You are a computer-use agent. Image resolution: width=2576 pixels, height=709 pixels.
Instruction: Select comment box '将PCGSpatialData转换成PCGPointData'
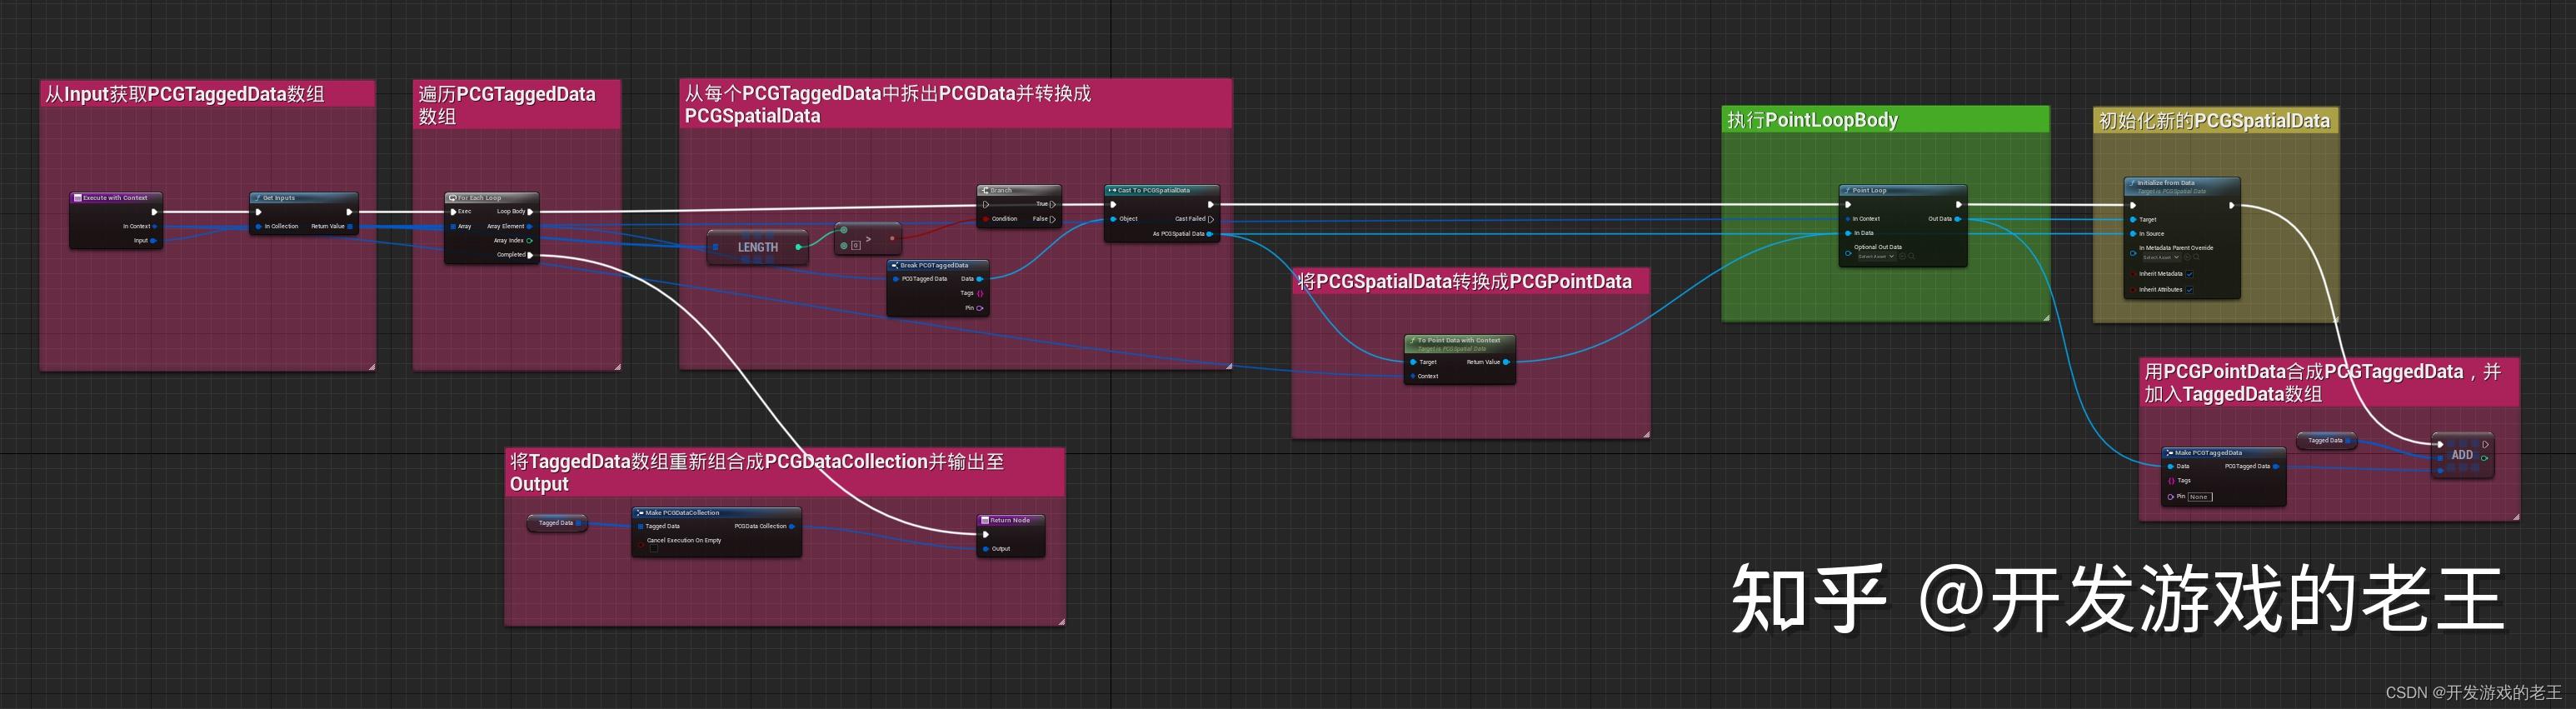click(1470, 282)
